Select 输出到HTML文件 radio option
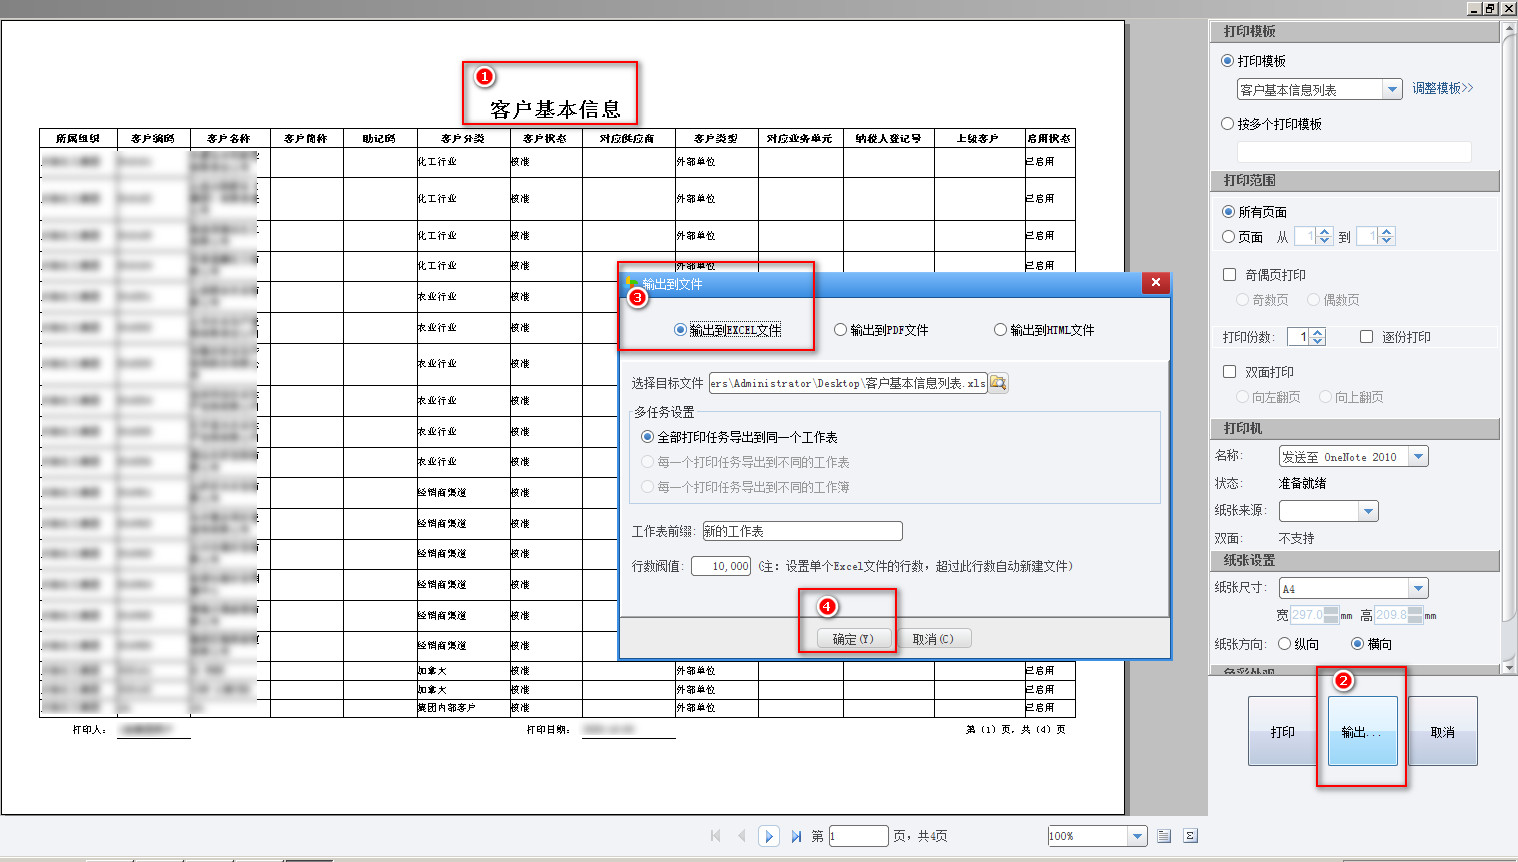Image resolution: width=1518 pixels, height=862 pixels. (x=1000, y=330)
